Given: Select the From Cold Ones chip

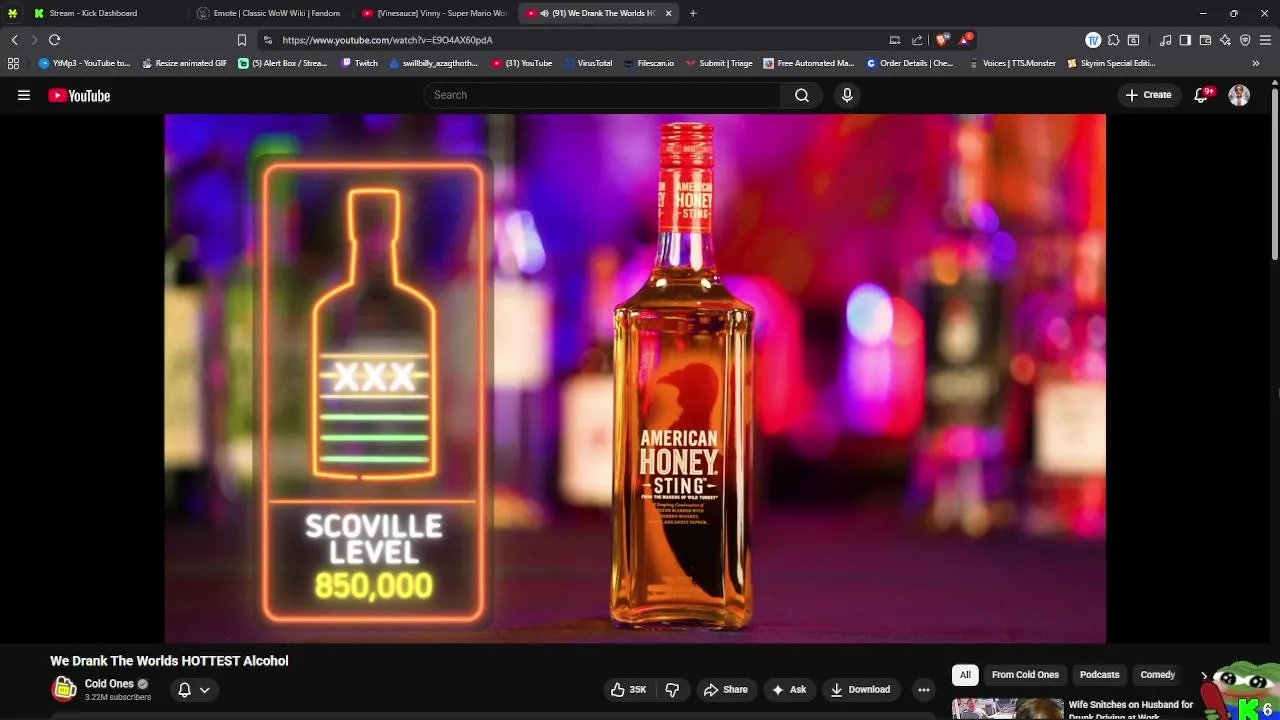Looking at the screenshot, I should (1025, 675).
